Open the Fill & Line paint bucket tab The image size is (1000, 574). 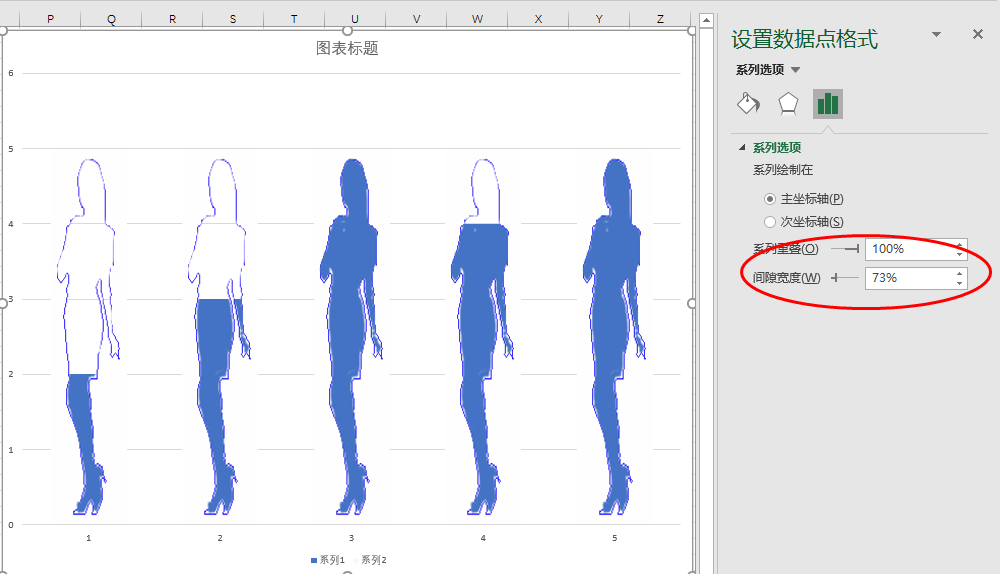coord(748,103)
